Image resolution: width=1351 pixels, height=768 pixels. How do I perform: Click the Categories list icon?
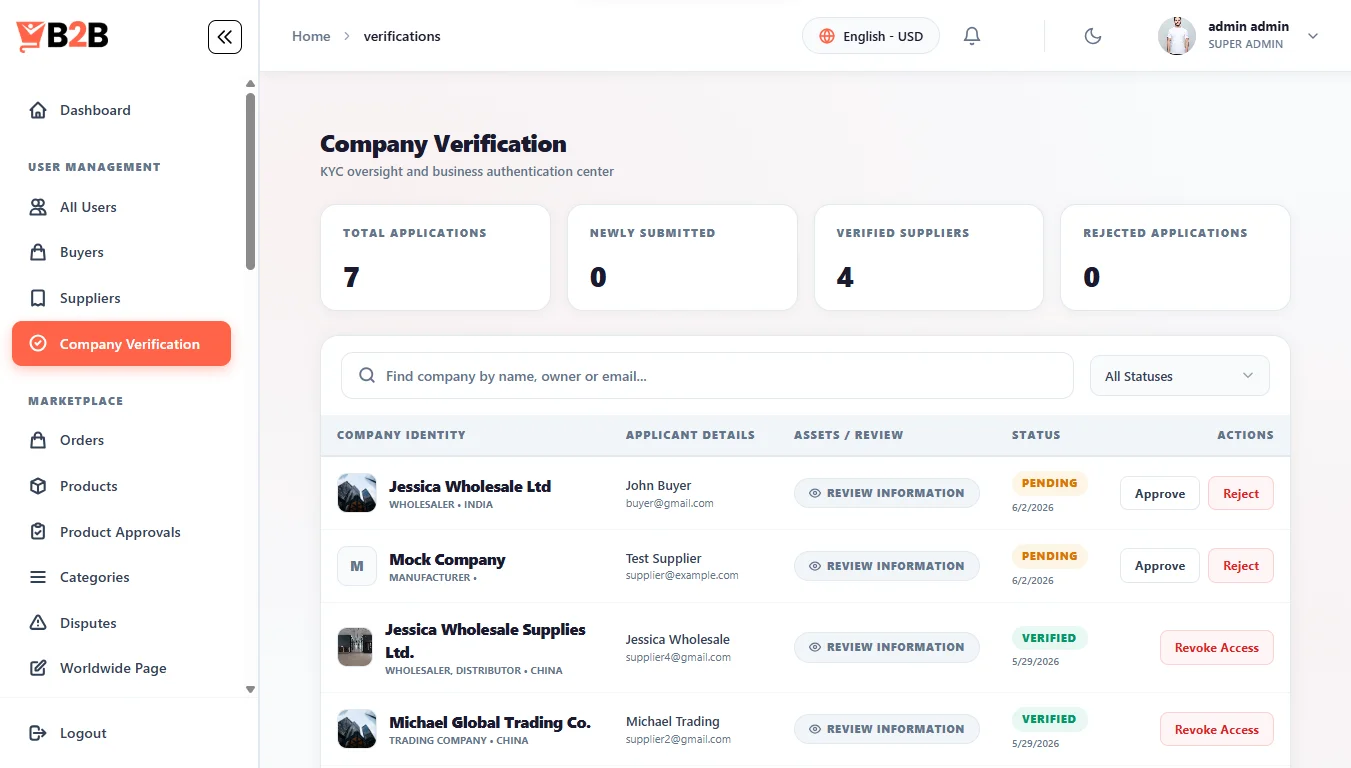[x=38, y=577]
